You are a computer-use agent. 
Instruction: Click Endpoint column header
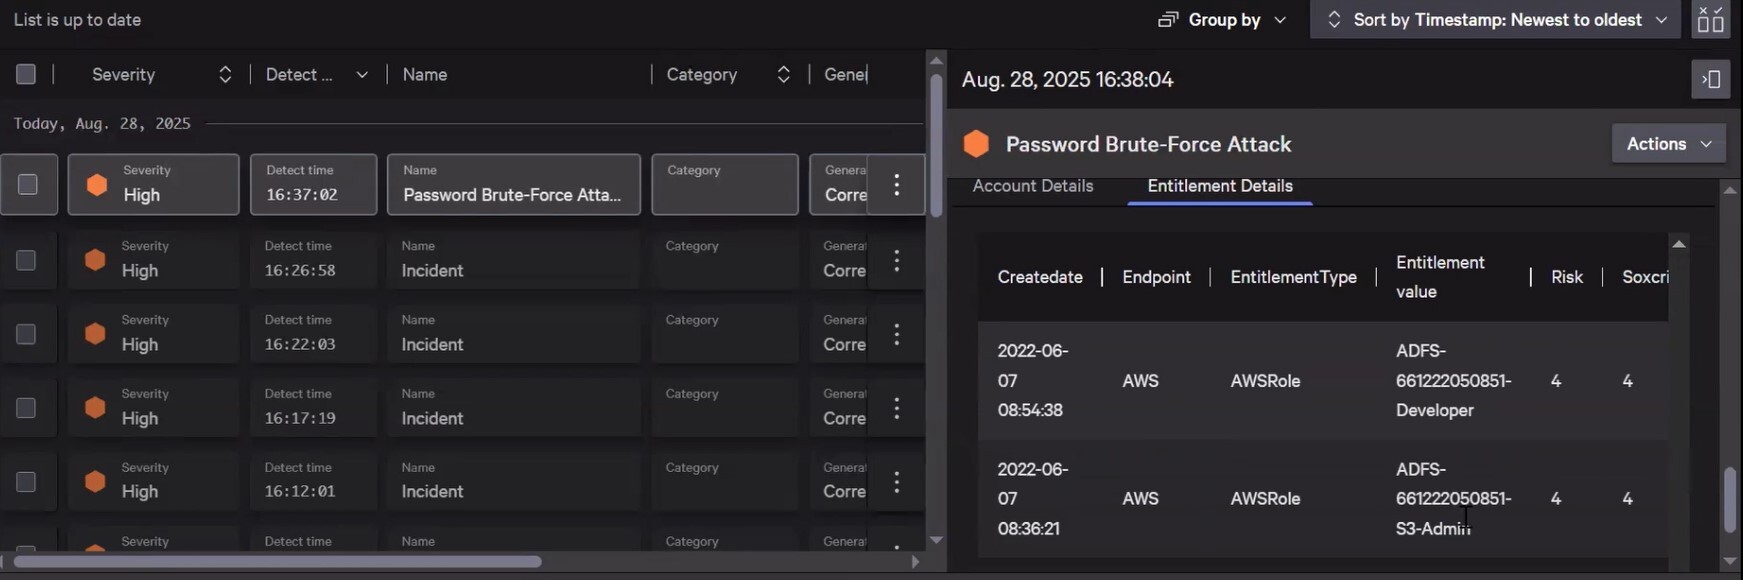(1156, 277)
